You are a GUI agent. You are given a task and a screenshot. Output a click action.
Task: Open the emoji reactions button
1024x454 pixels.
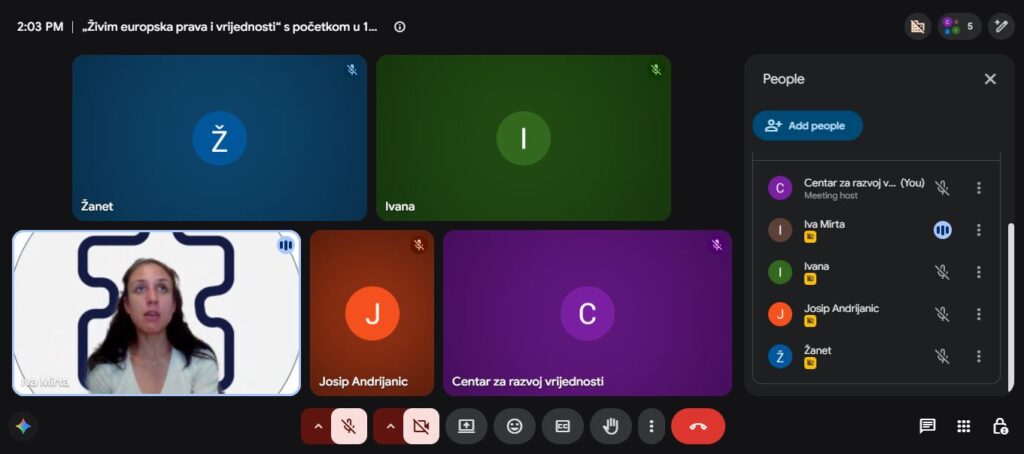pos(515,427)
